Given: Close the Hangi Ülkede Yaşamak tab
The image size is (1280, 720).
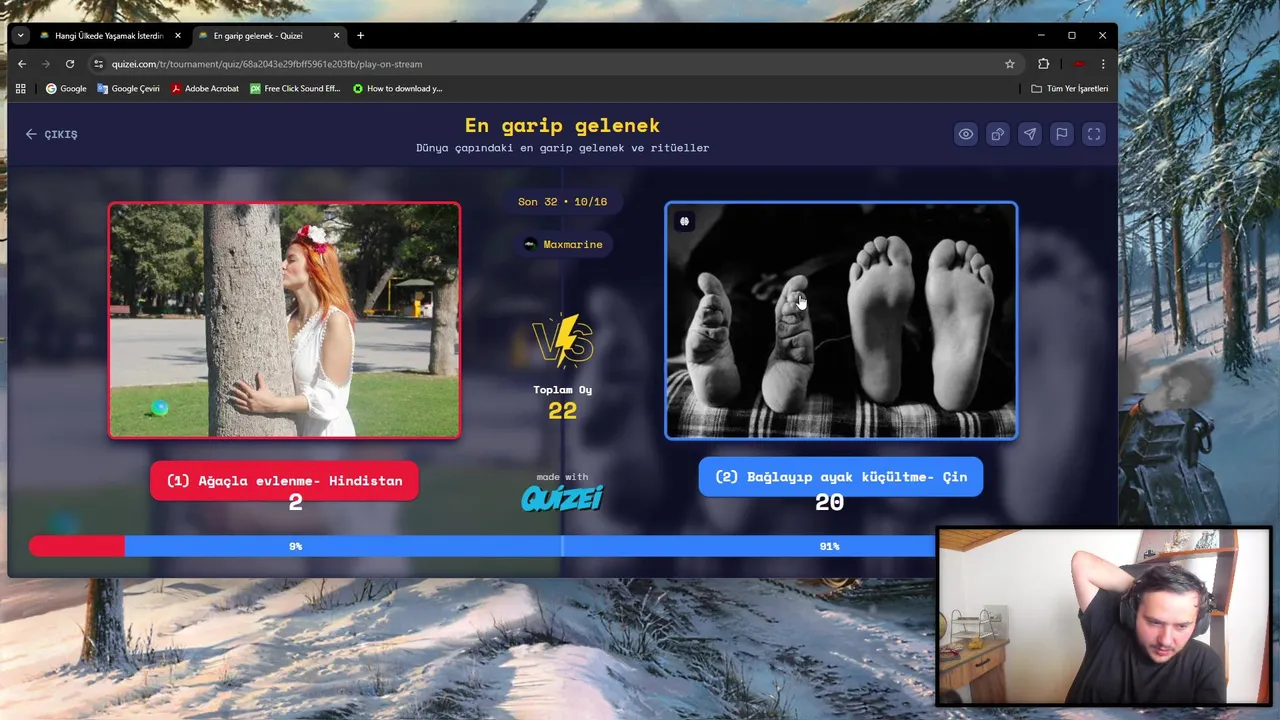Looking at the screenshot, I should [x=178, y=36].
